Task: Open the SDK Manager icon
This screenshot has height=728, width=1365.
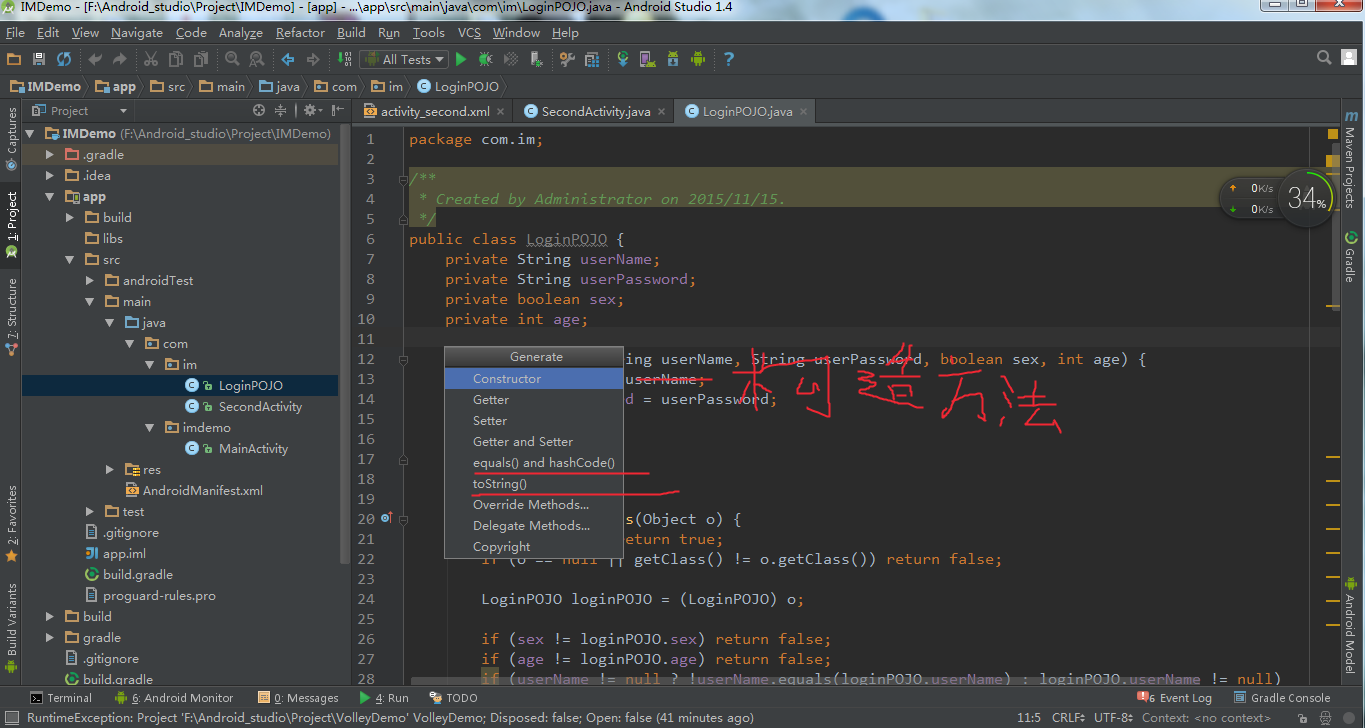Action: (x=672, y=60)
